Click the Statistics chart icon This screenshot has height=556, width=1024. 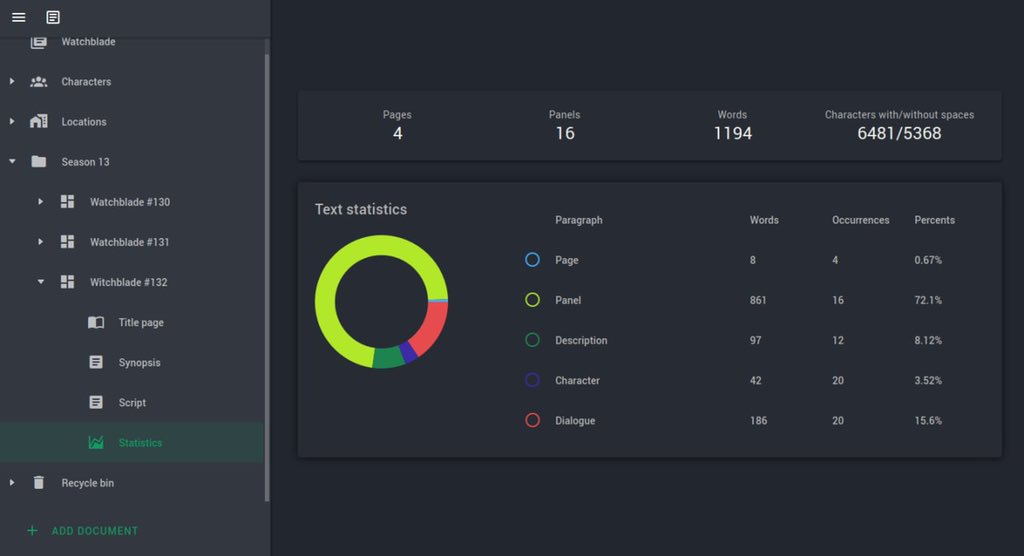point(96,443)
